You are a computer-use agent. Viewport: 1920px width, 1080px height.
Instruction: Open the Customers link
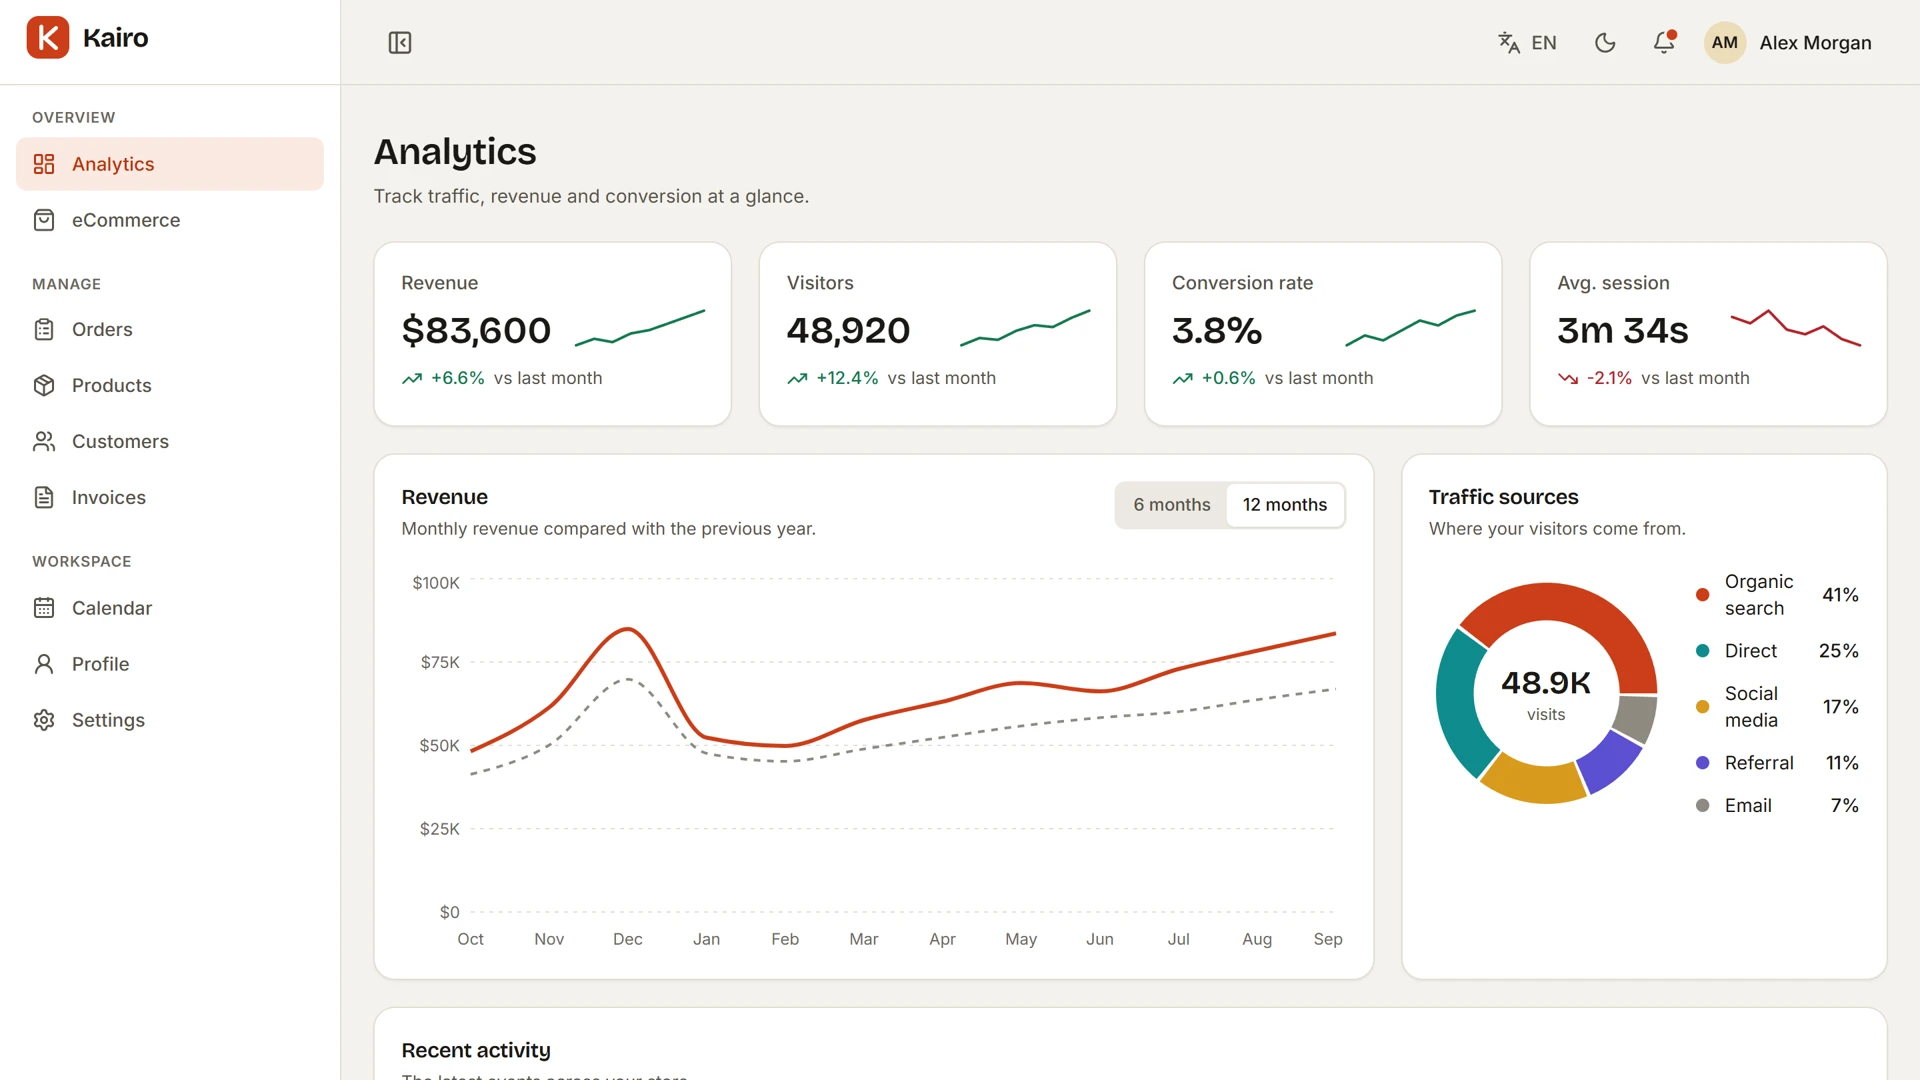click(170, 441)
